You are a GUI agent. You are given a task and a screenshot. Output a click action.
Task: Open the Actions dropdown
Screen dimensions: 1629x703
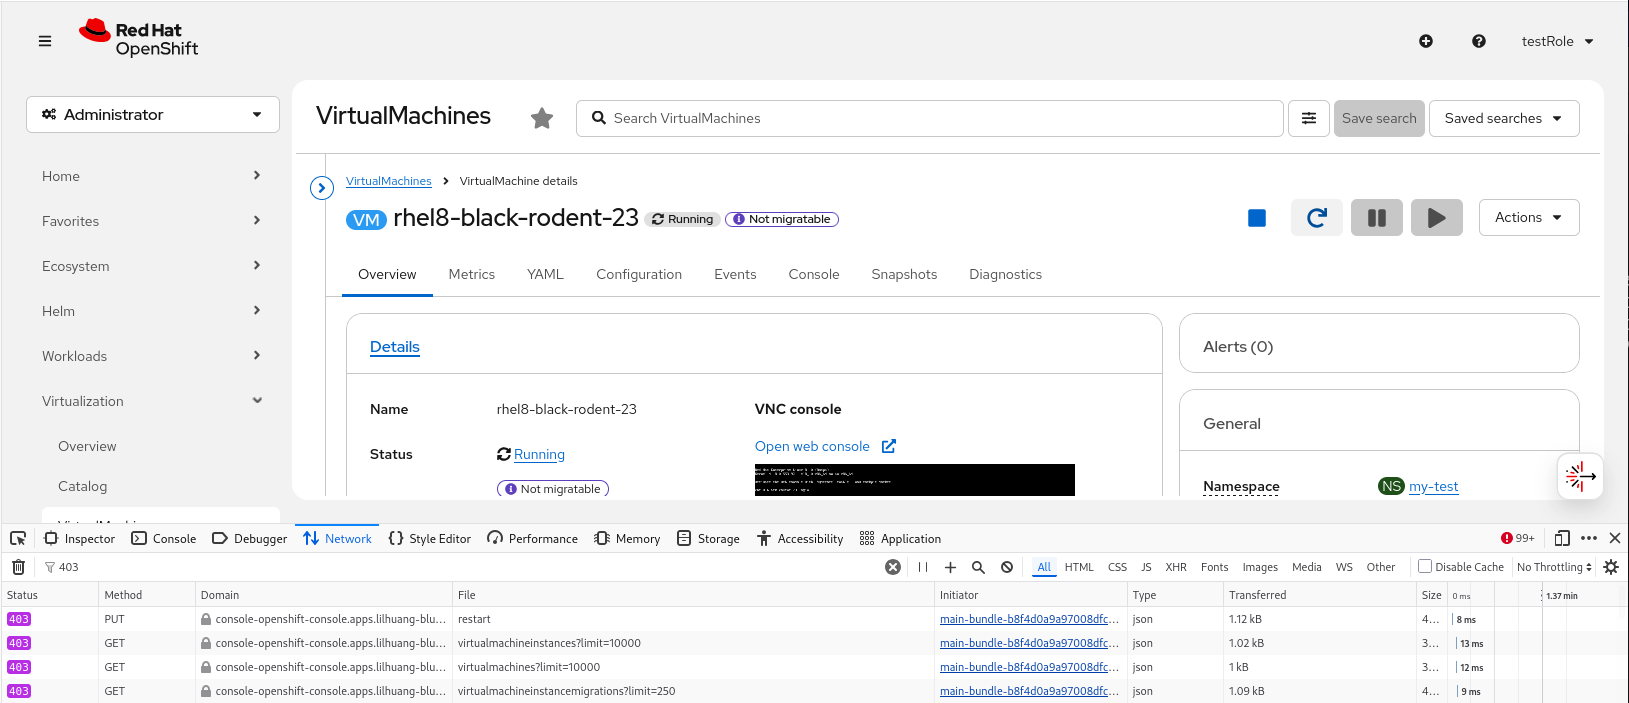[x=1529, y=218]
